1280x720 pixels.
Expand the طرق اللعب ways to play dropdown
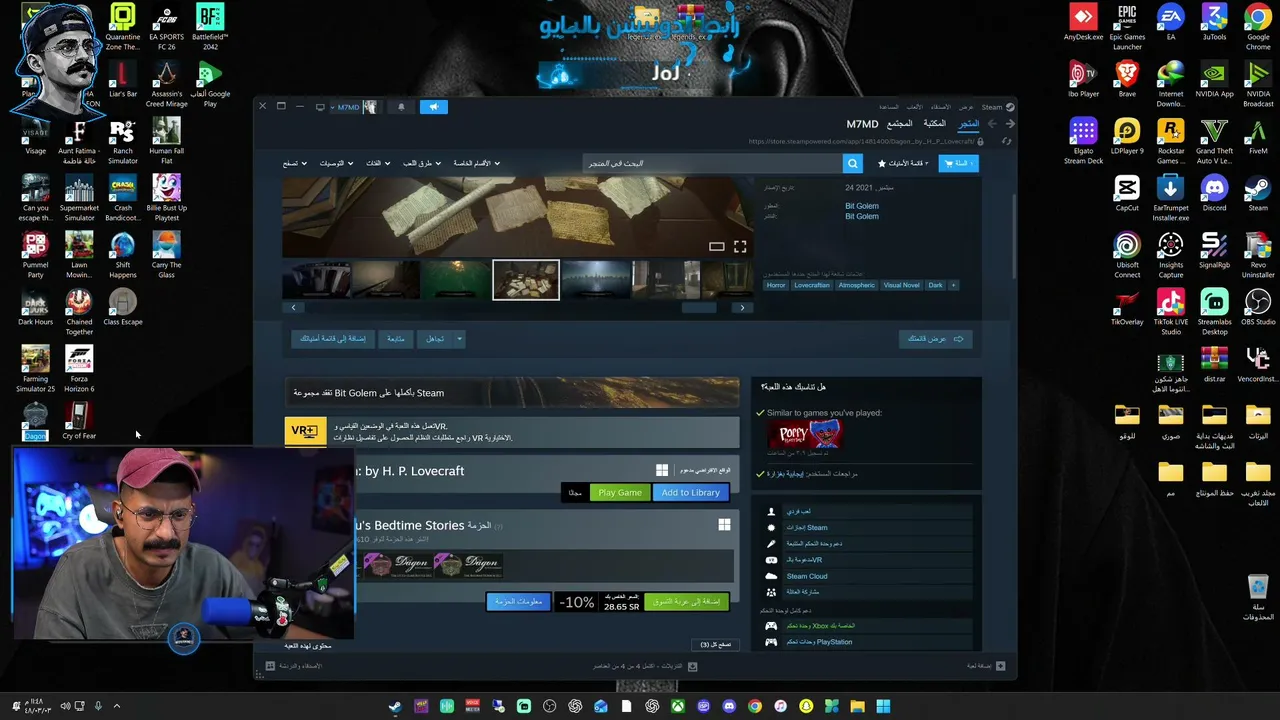(x=420, y=163)
